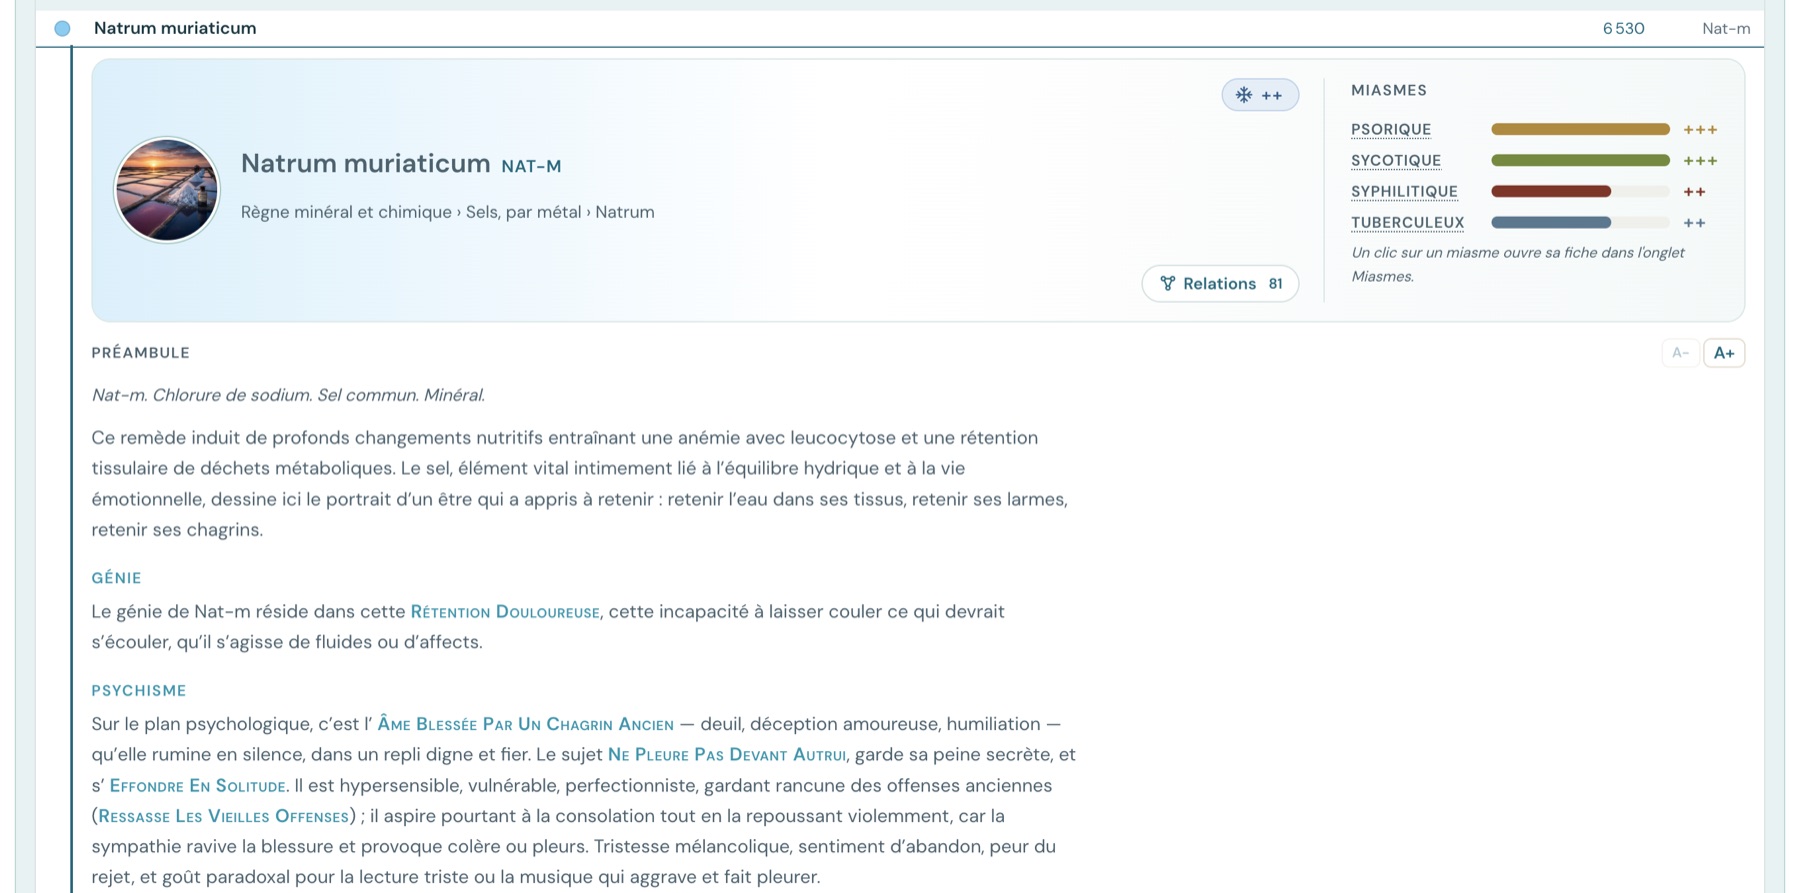Screen dimensions: 1800x893
Task: Click the Syphilitique ++ rating
Action: pyautogui.click(x=1694, y=192)
